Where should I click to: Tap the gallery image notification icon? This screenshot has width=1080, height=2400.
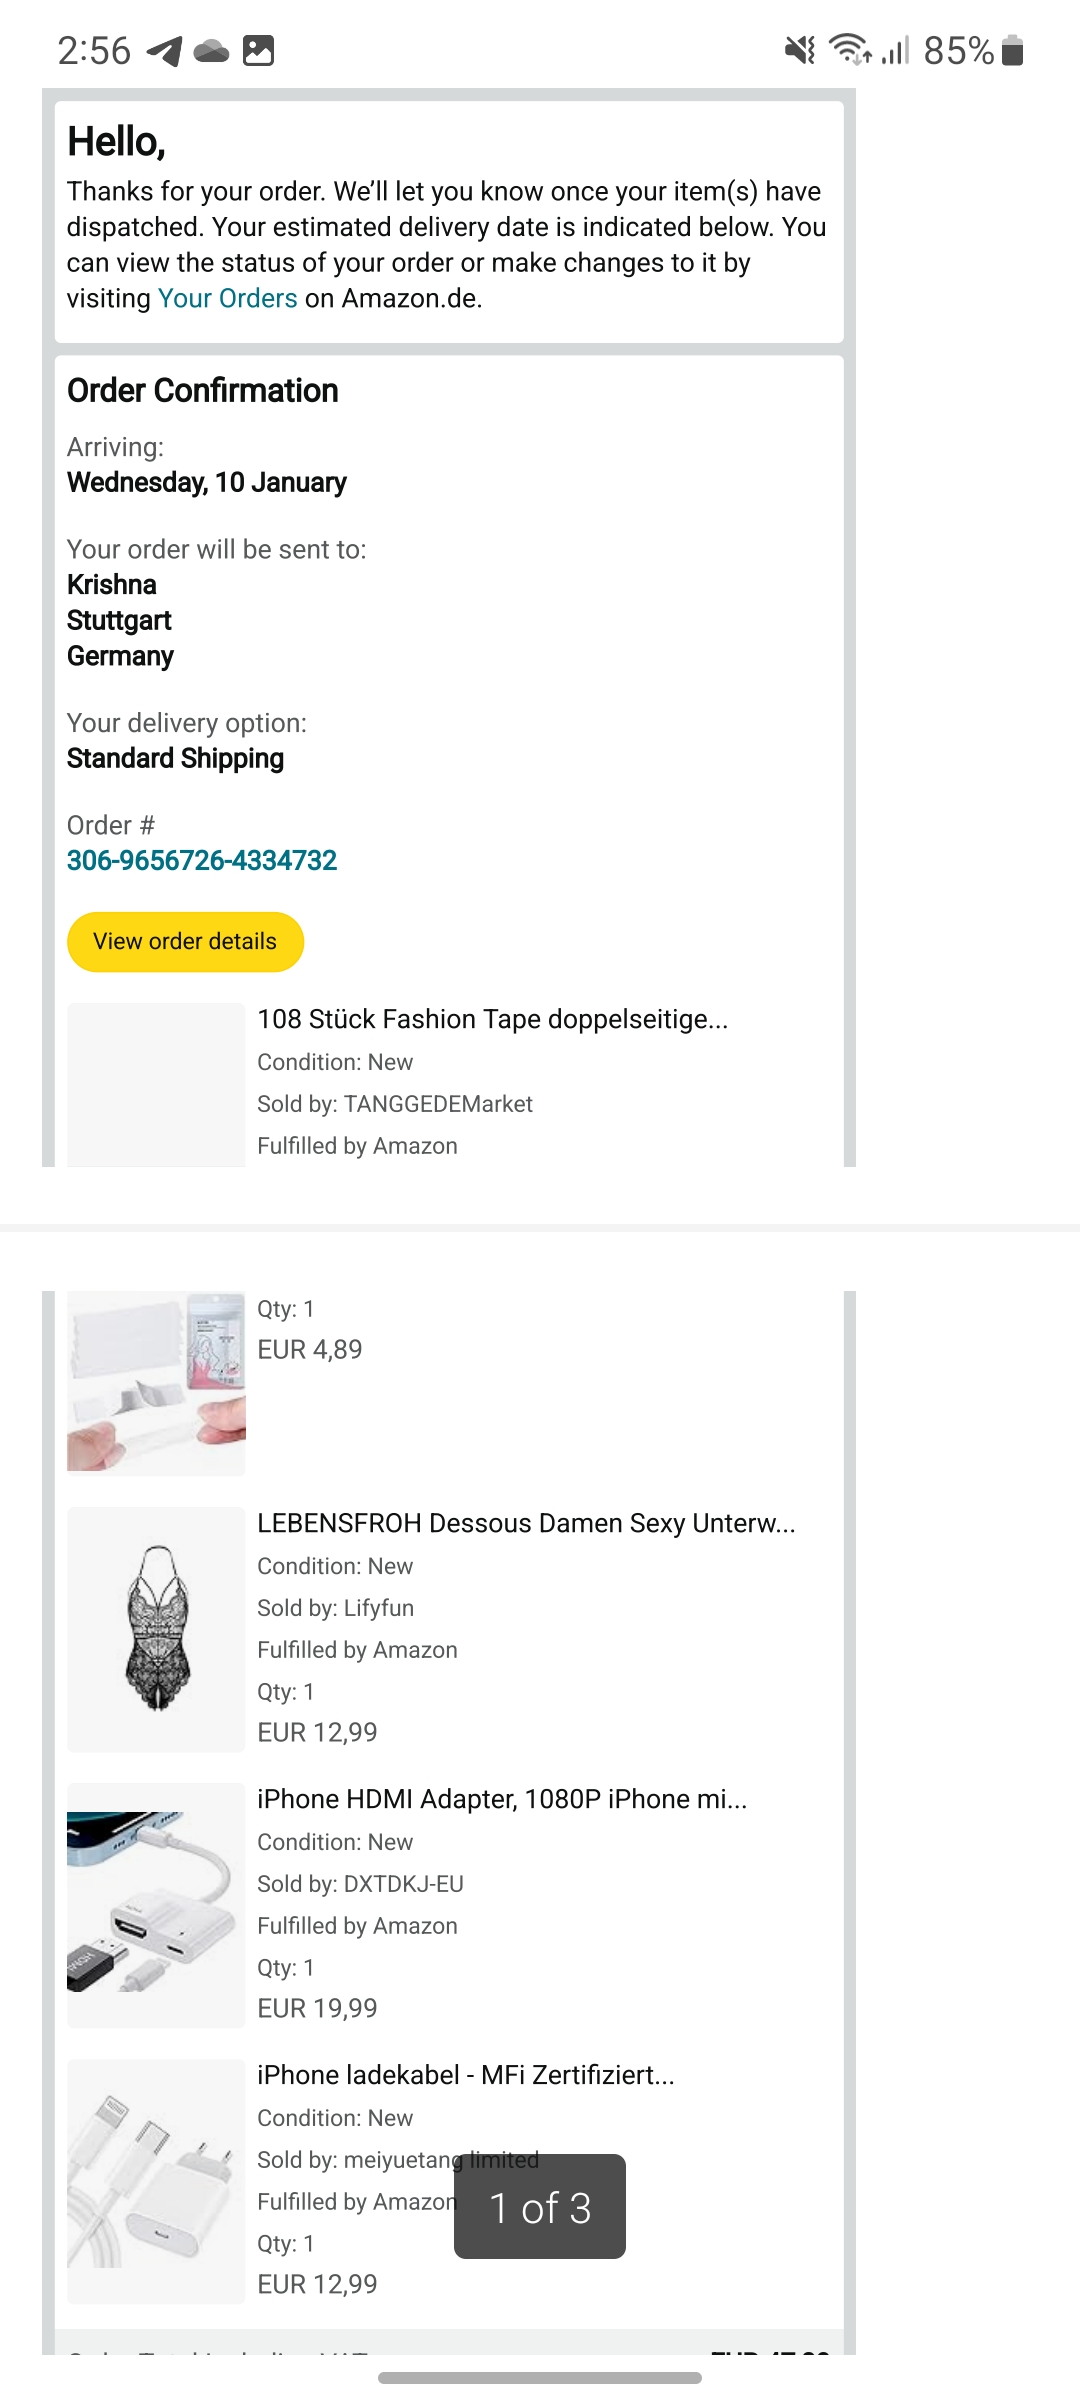[259, 50]
